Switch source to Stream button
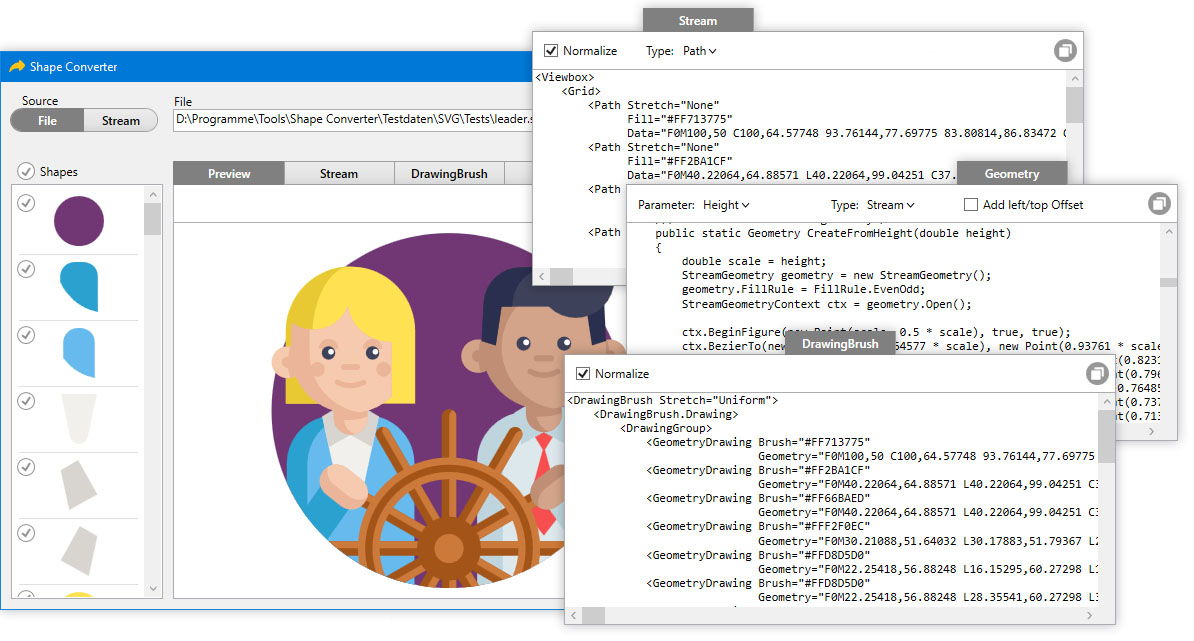This screenshot has width=1194, height=641. pyautogui.click(x=121, y=121)
